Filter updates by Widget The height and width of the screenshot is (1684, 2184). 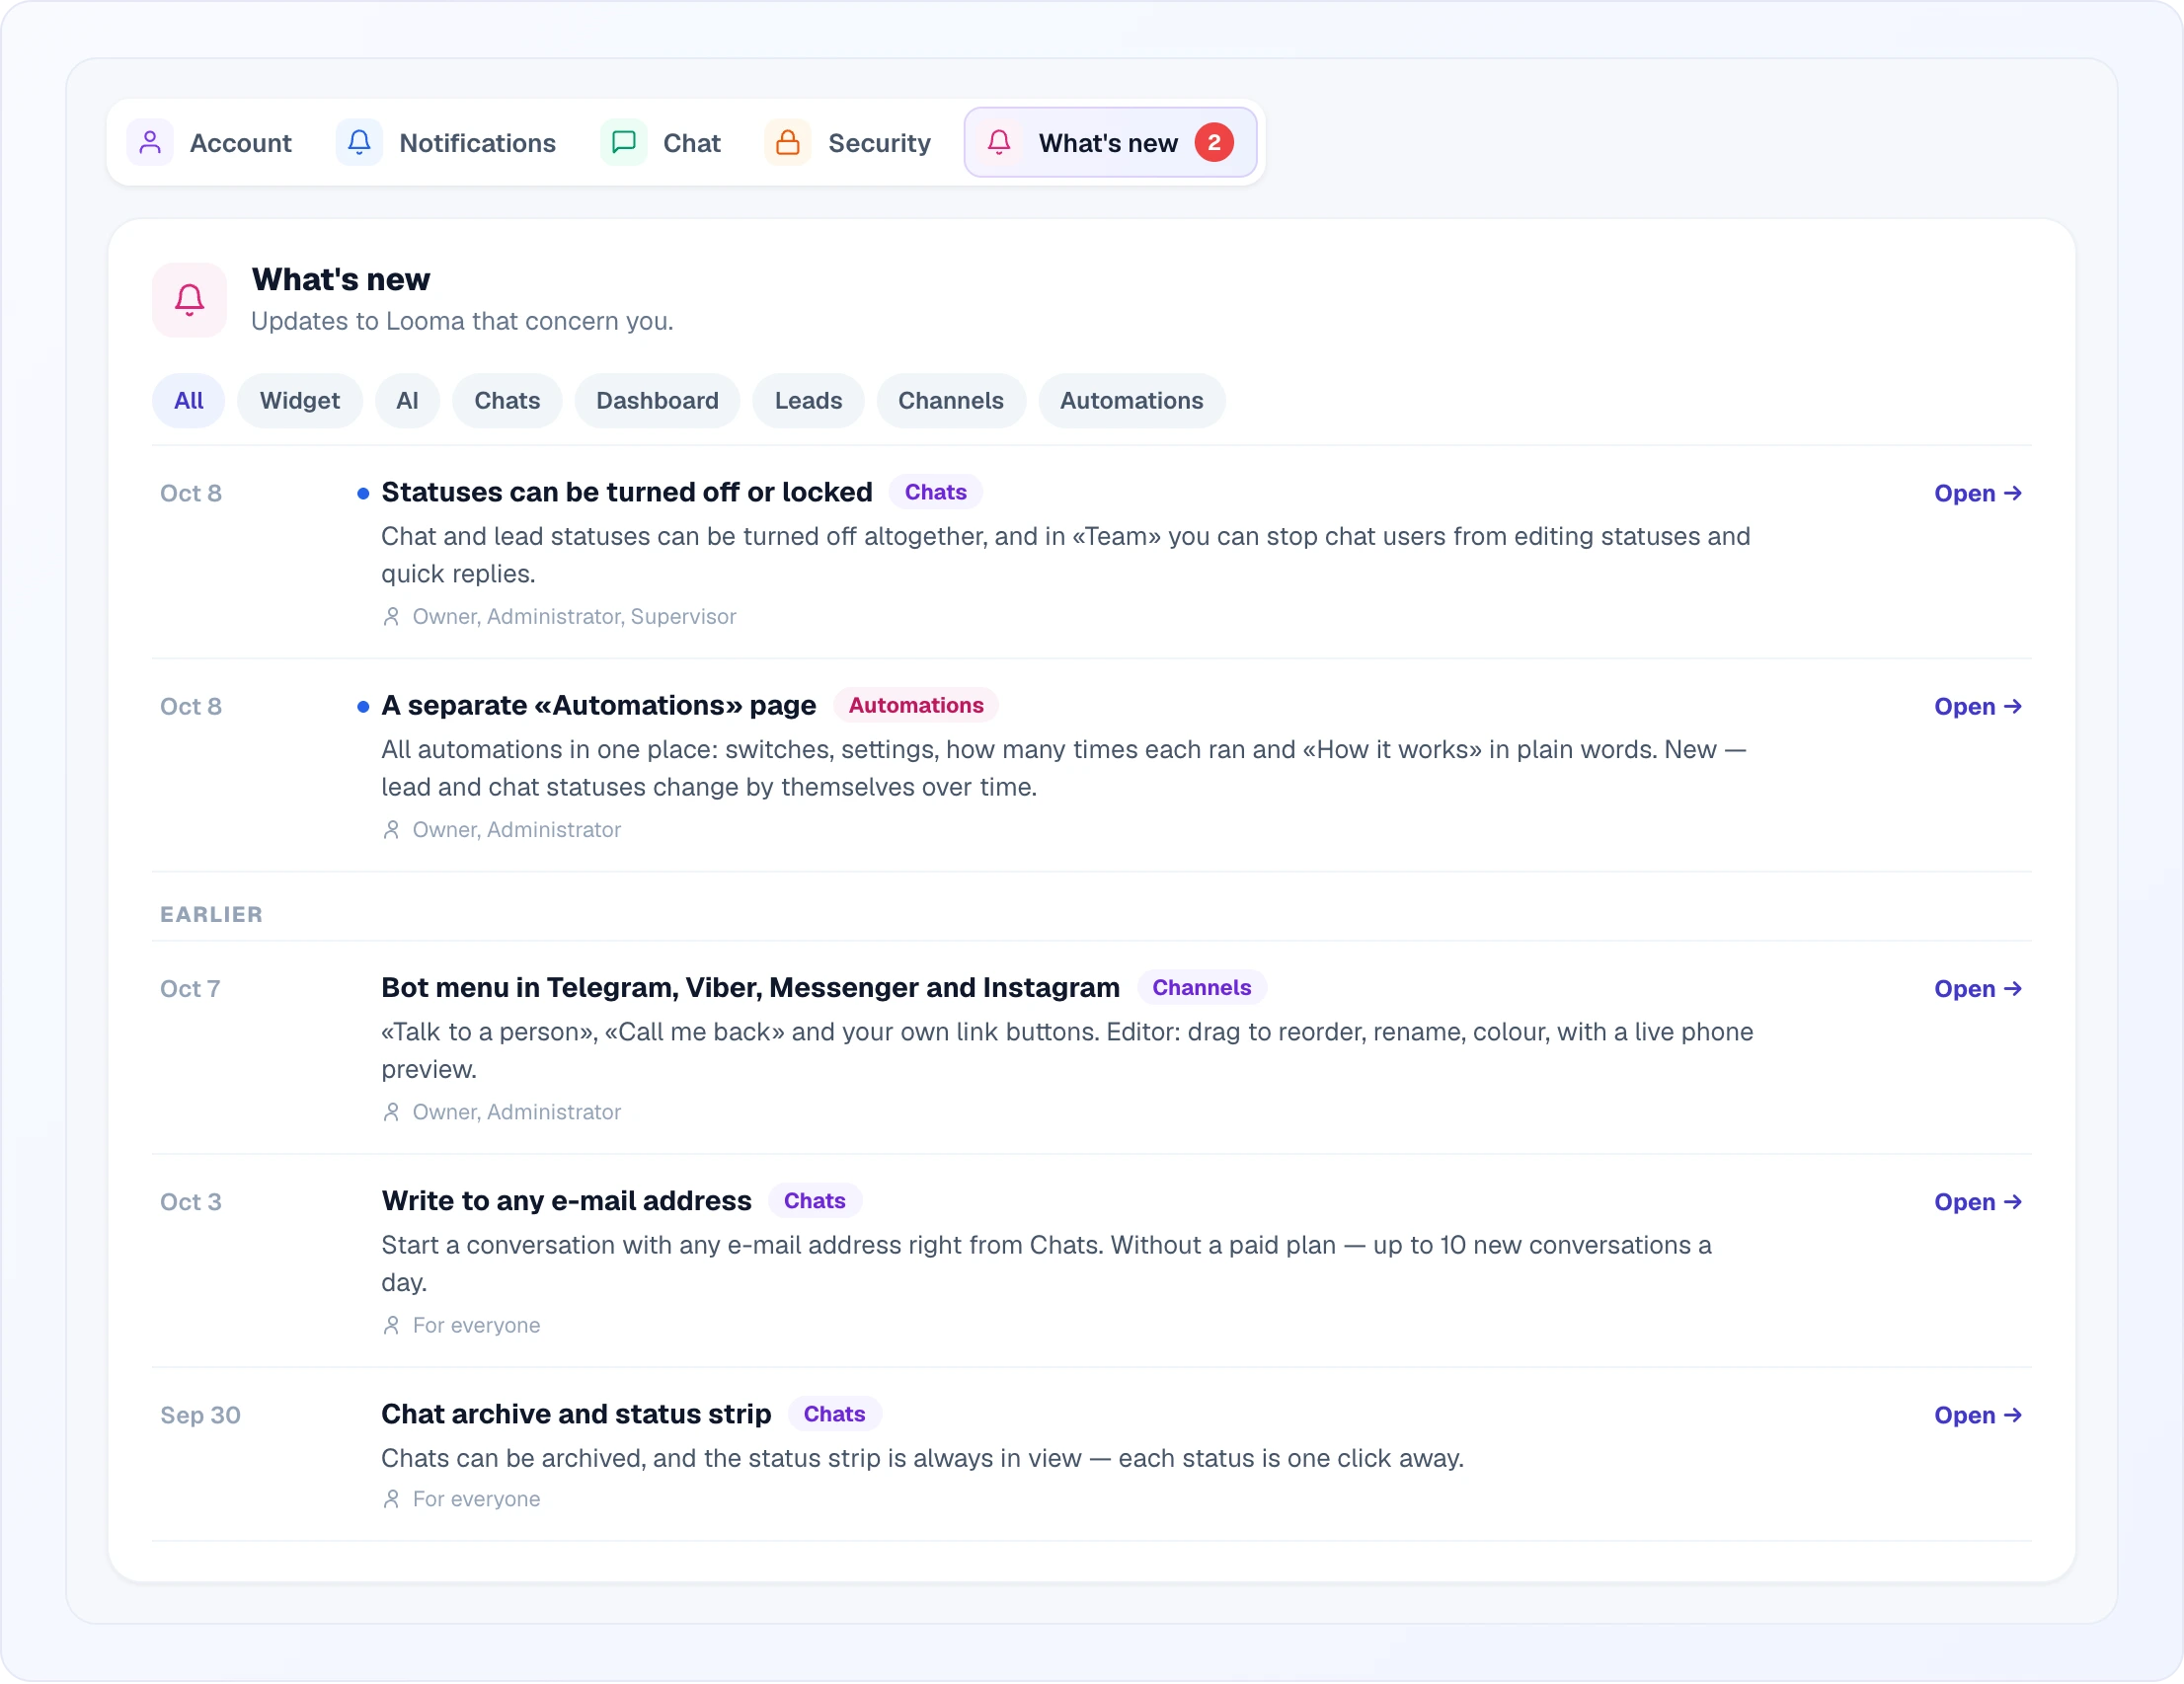tap(300, 401)
